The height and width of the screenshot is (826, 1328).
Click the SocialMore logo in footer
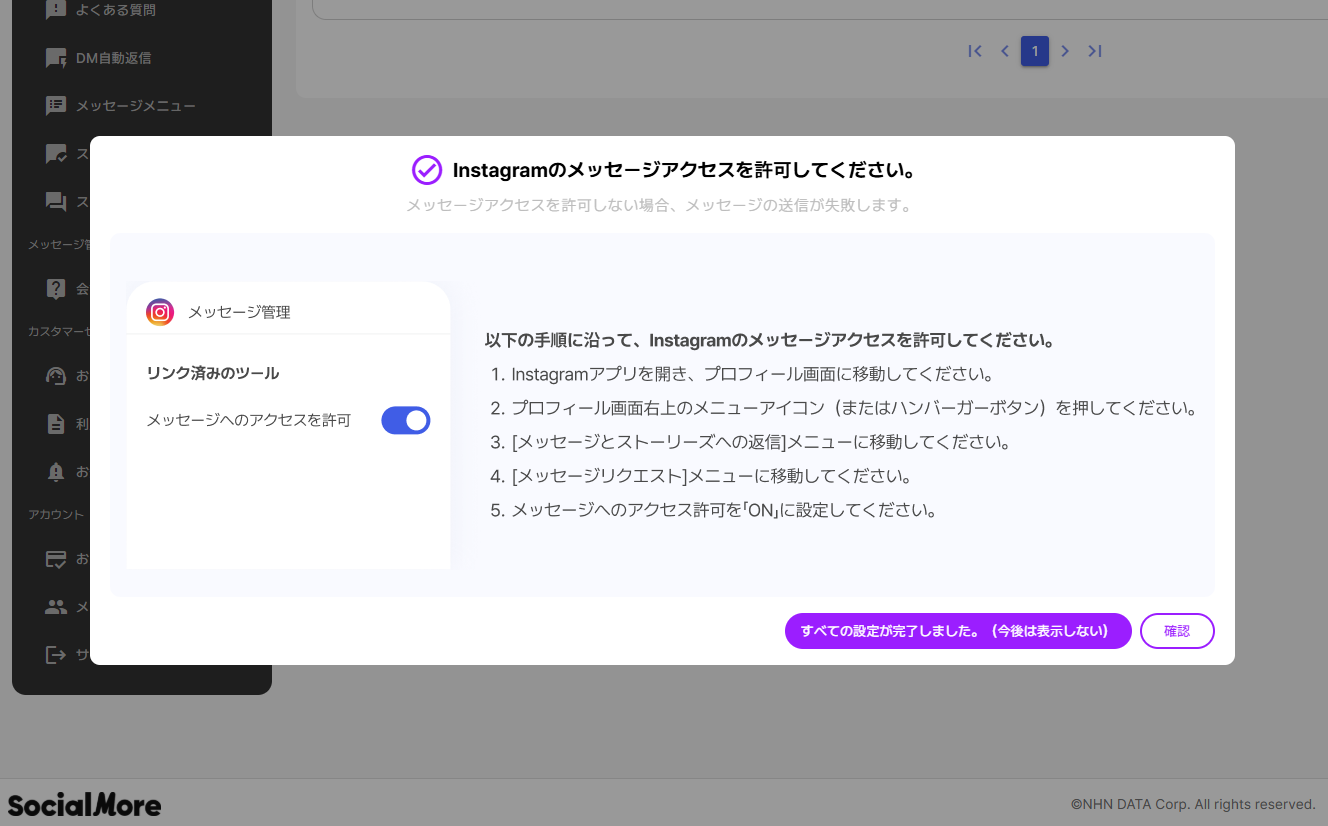tap(84, 804)
